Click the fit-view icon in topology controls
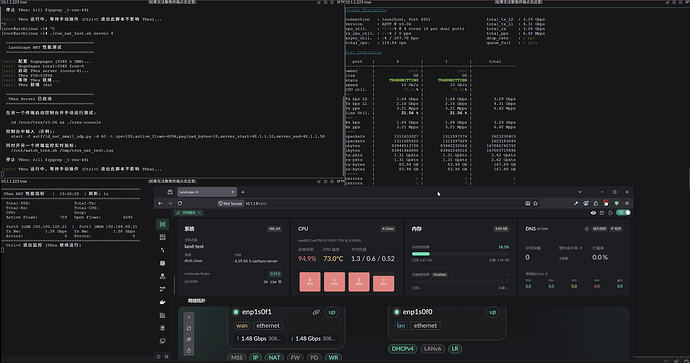The height and width of the screenshot is (363, 690). point(189,328)
